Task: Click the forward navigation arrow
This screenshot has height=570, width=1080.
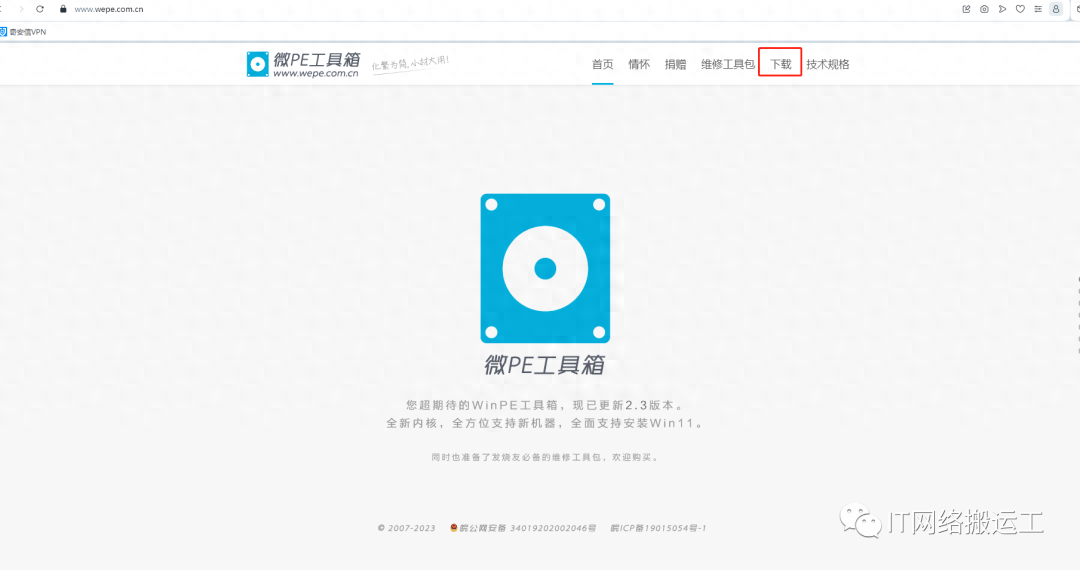Action: (x=21, y=9)
